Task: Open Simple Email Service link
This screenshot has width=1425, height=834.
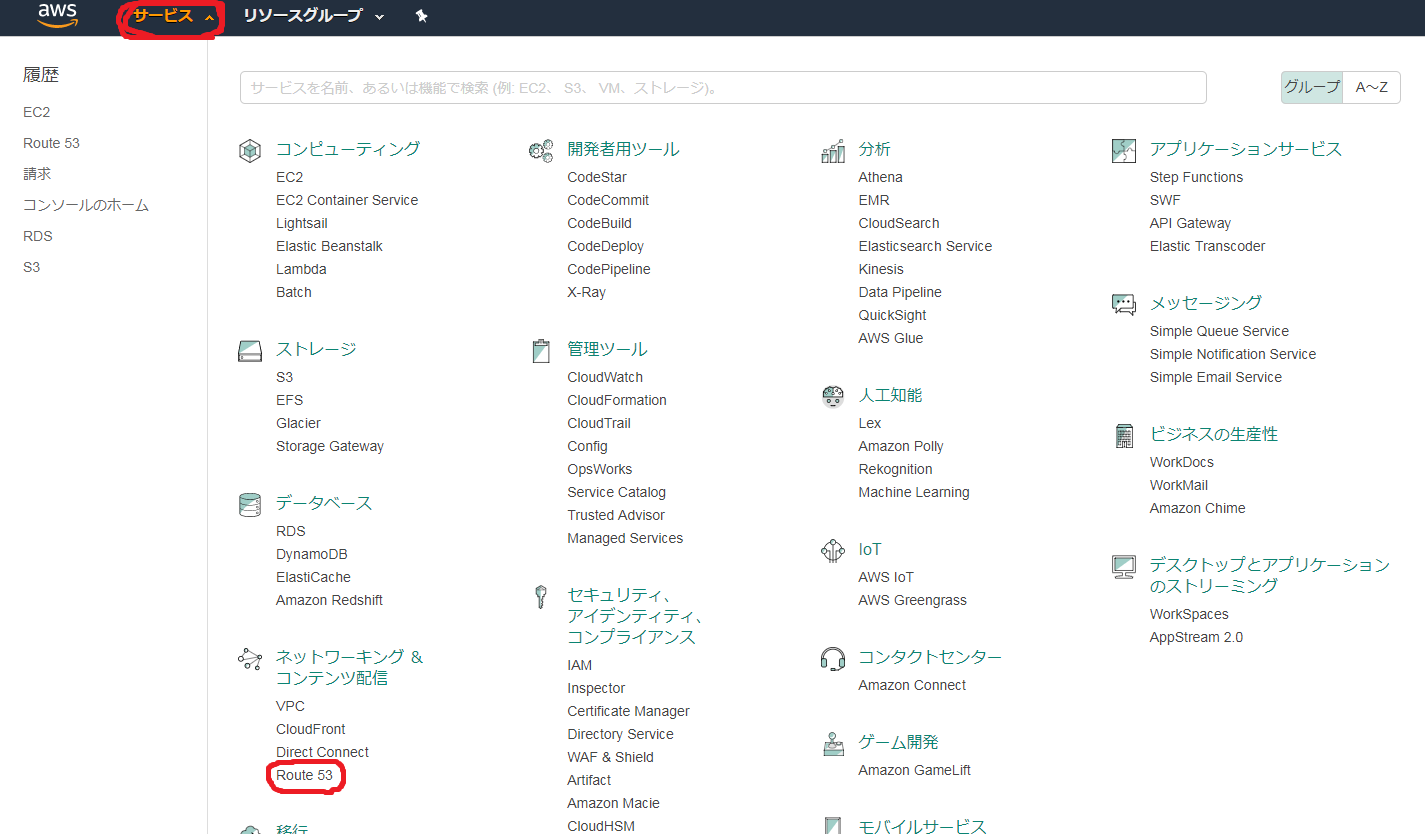Action: coord(1215,377)
